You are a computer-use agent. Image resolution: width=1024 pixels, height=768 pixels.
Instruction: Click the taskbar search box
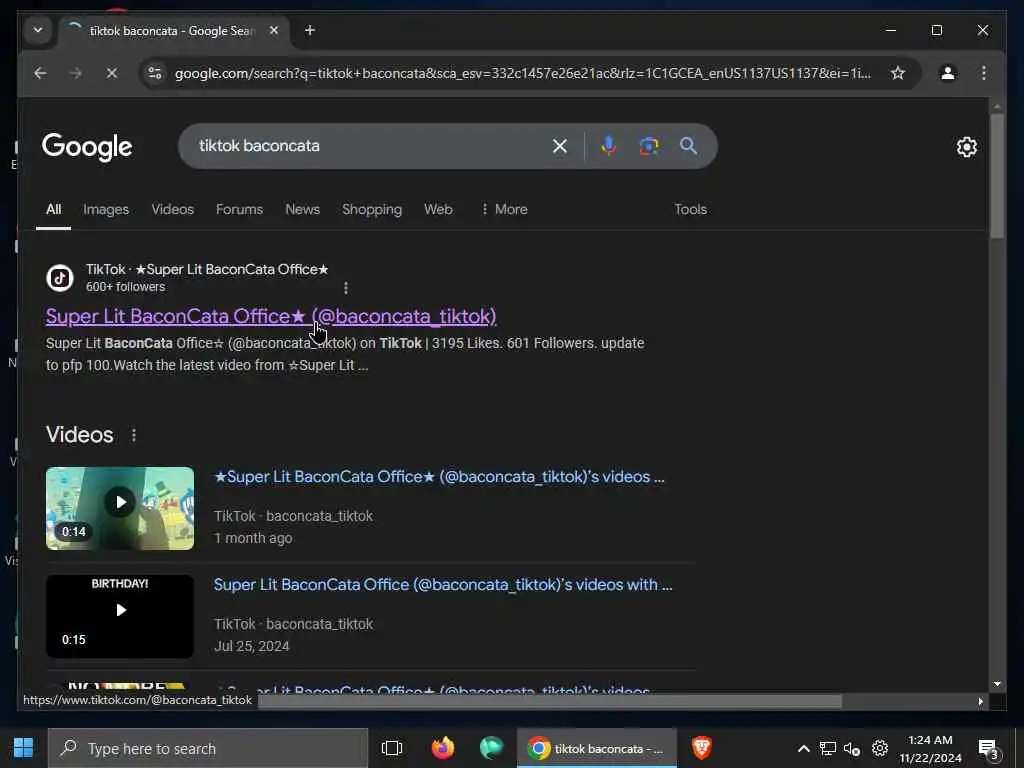pos(208,748)
